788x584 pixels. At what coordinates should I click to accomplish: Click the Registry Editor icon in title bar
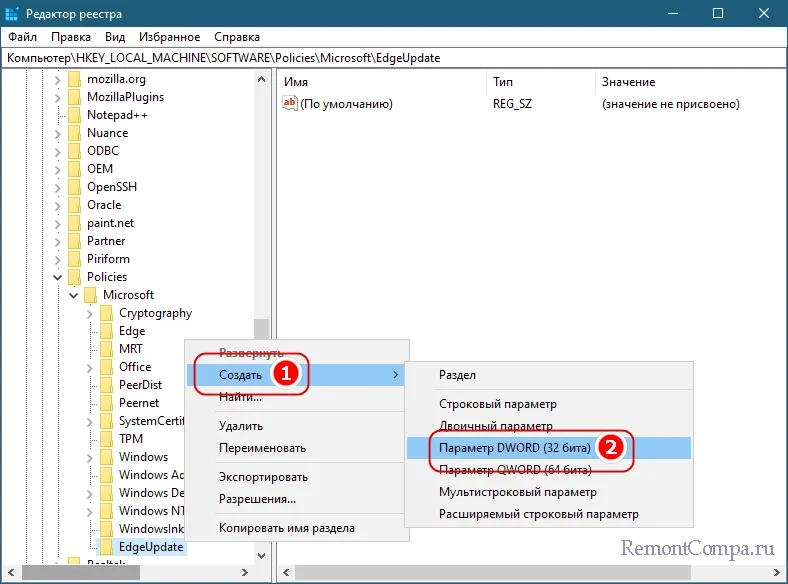point(15,14)
